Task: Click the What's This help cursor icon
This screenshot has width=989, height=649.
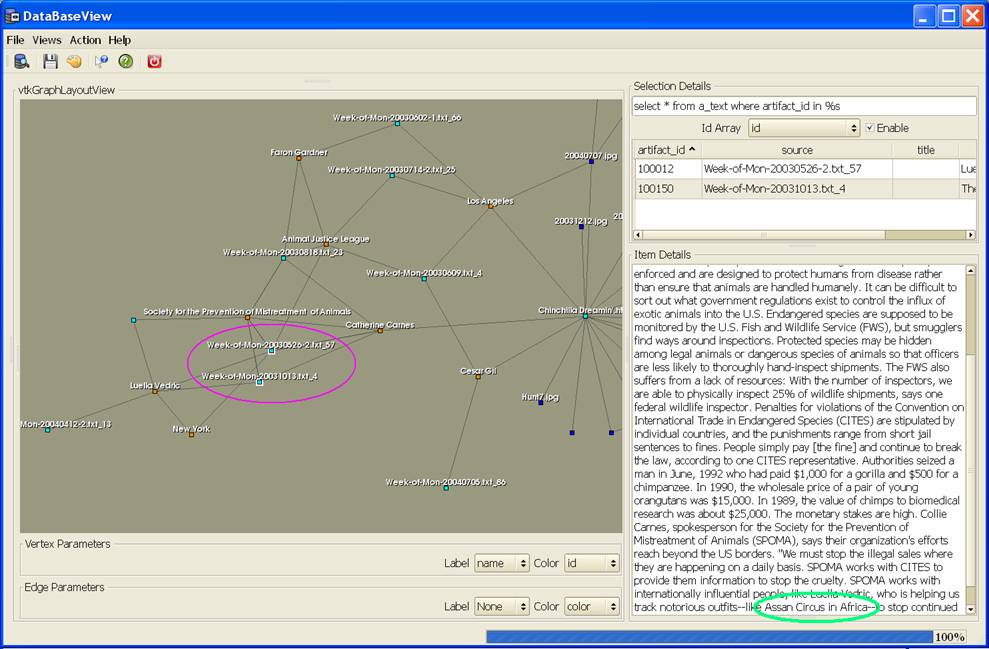Action: pyautogui.click(x=101, y=62)
